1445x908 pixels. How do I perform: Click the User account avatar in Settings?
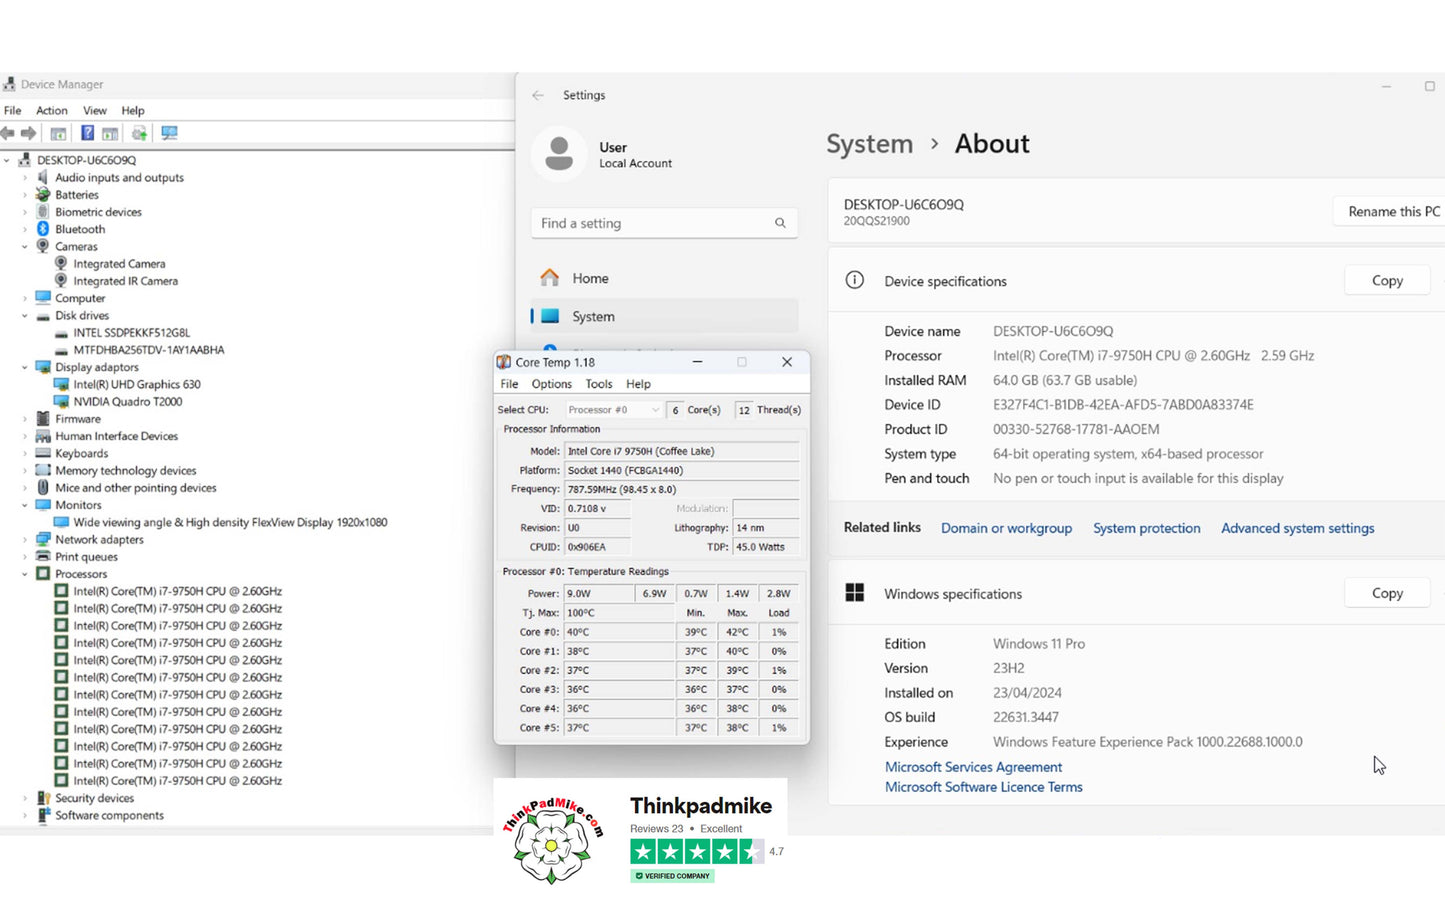click(x=559, y=154)
